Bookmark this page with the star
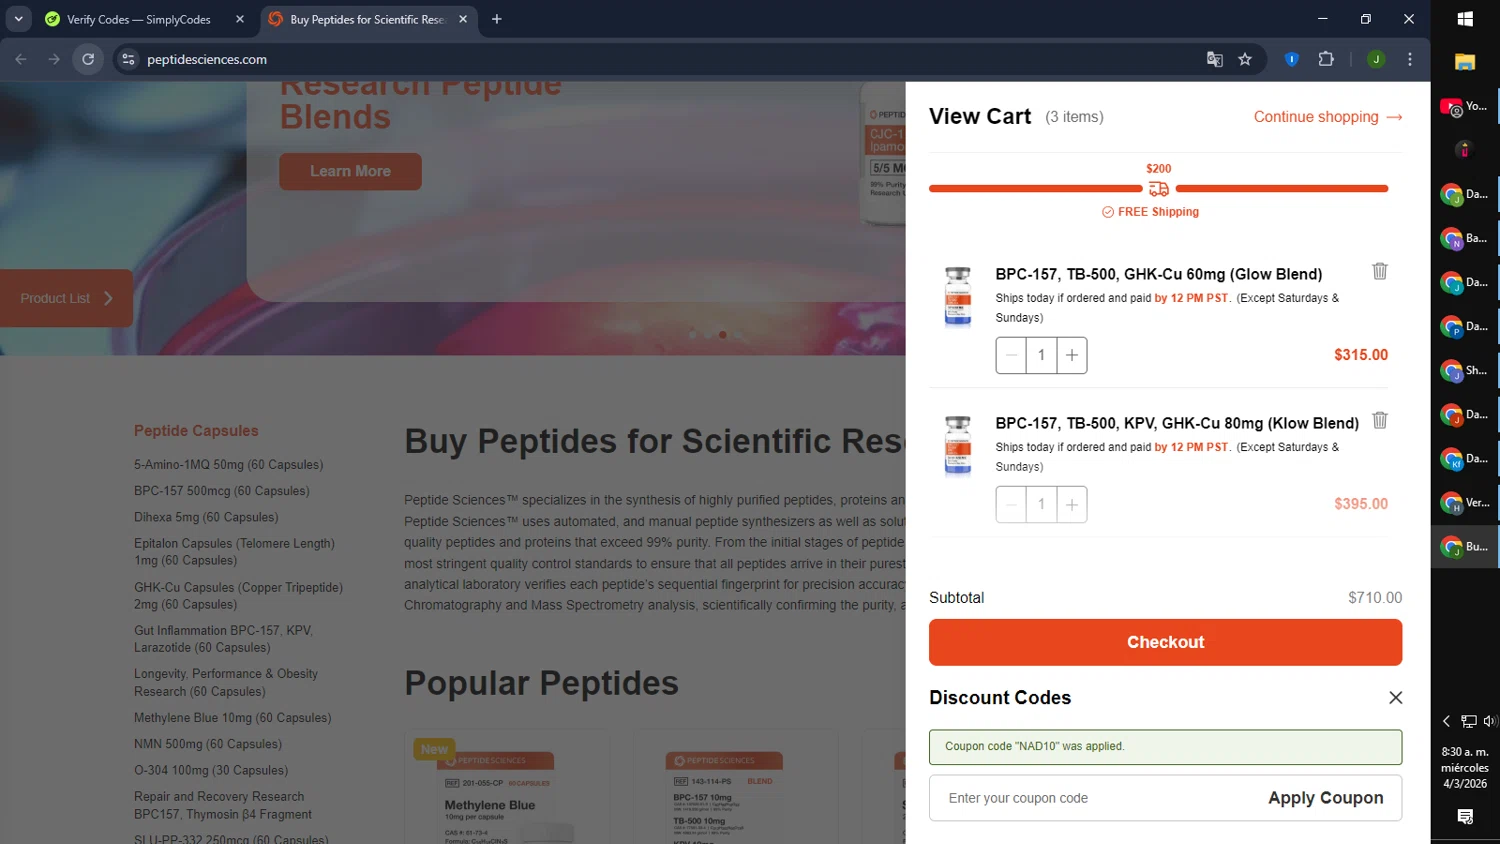This screenshot has height=844, width=1500. coord(1245,59)
